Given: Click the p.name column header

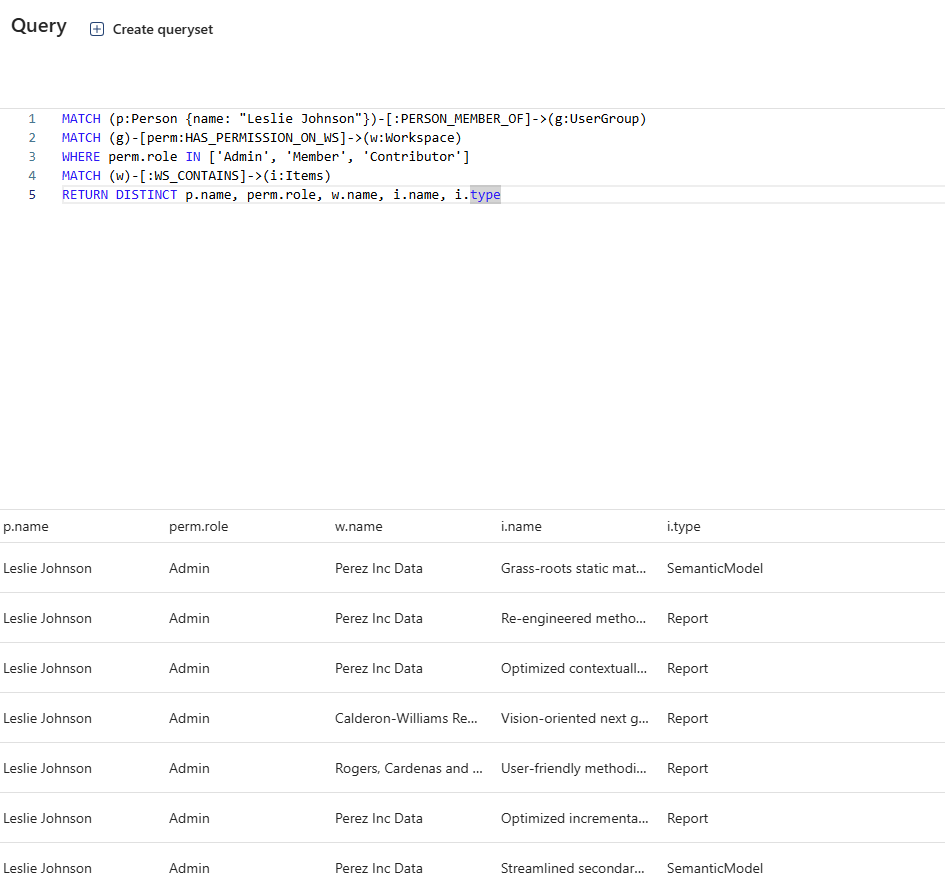Looking at the screenshot, I should click(26, 526).
